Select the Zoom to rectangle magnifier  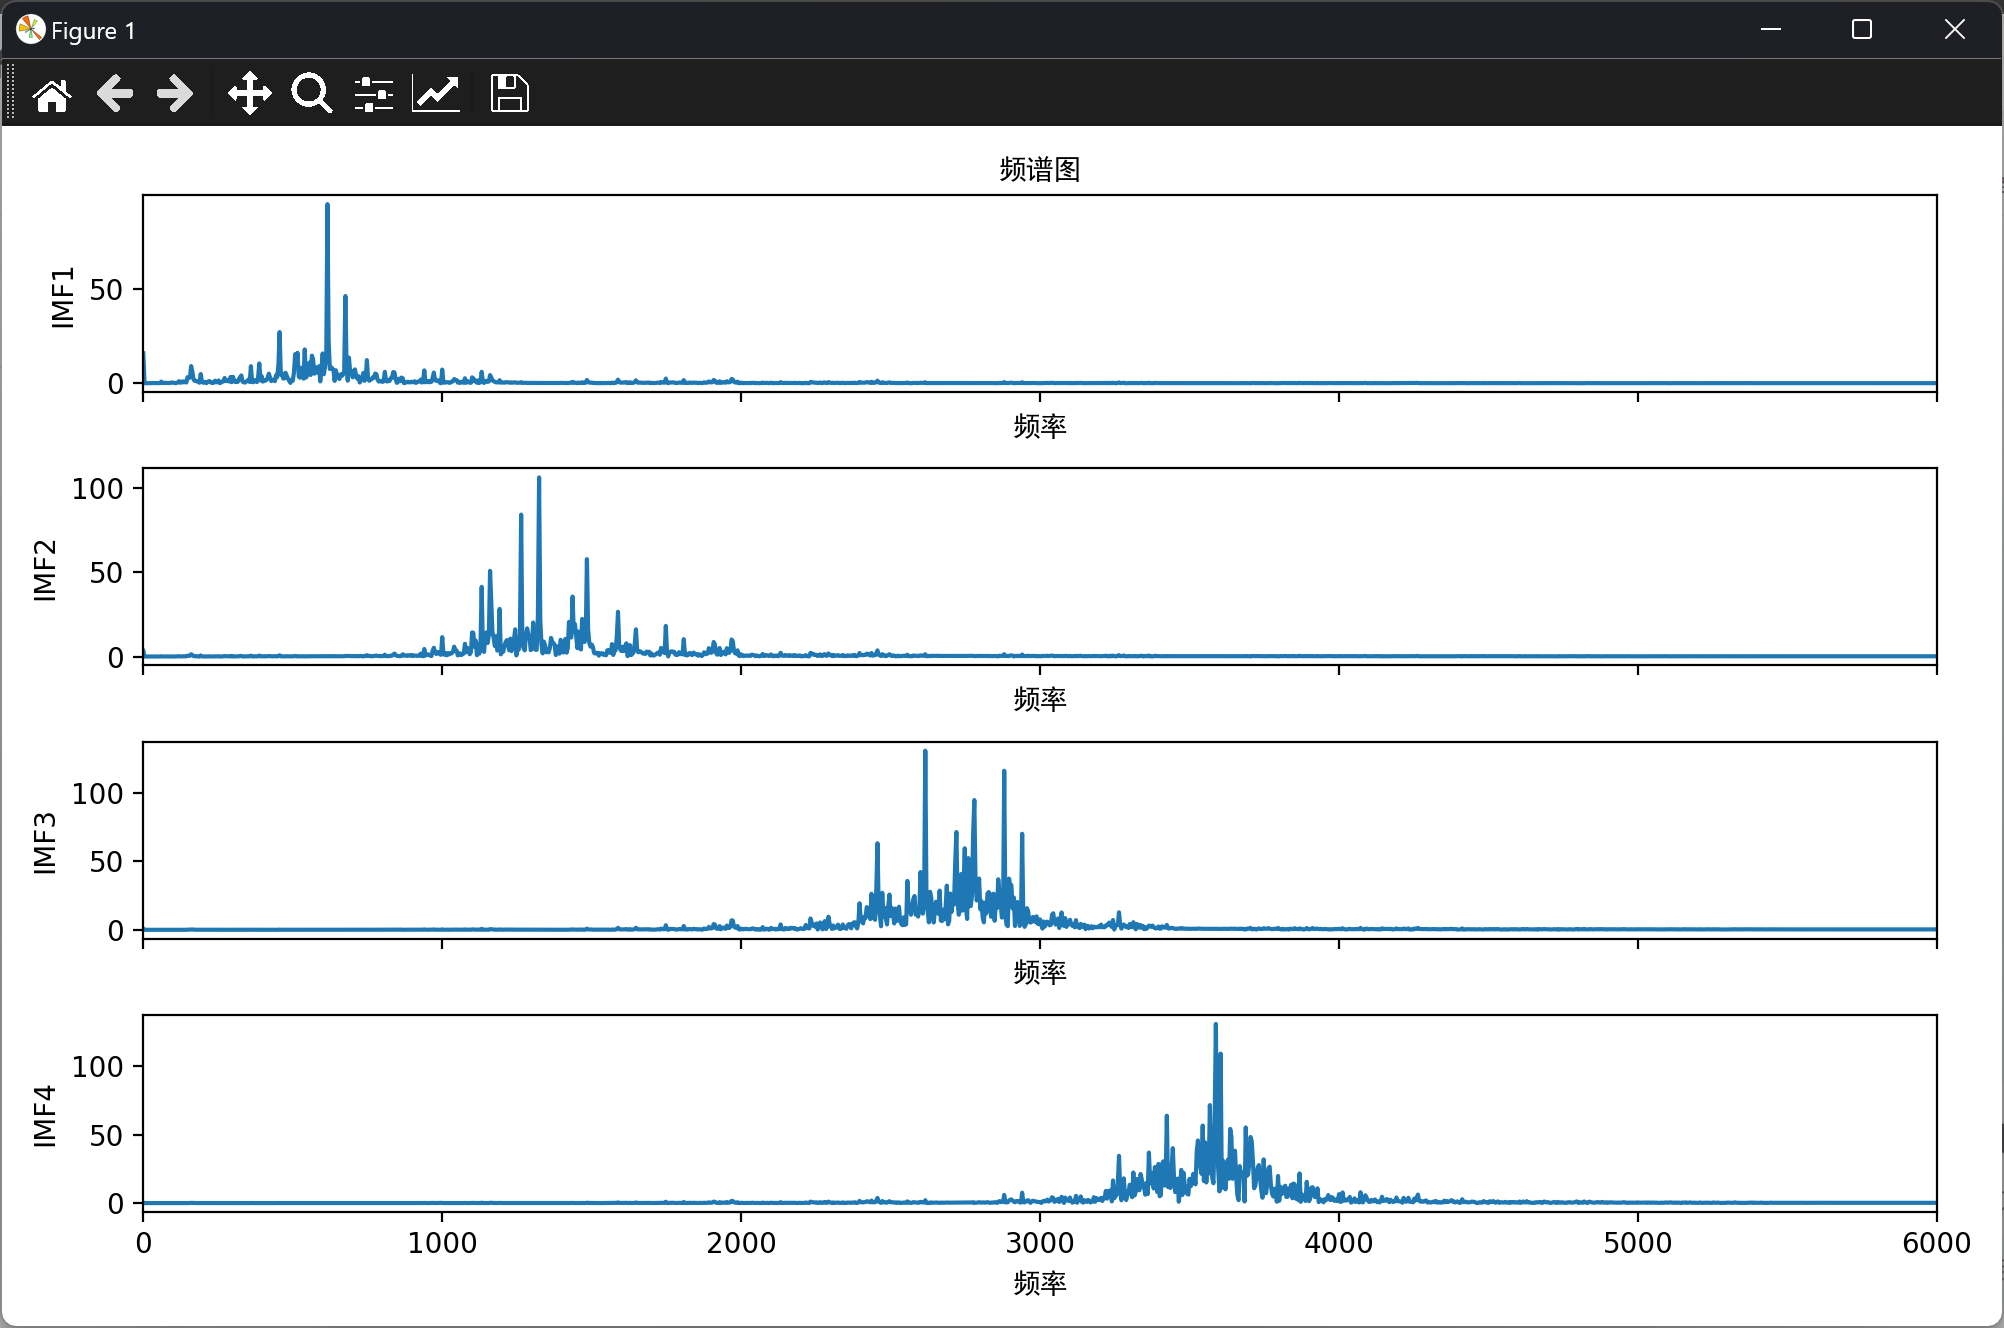pos(311,94)
